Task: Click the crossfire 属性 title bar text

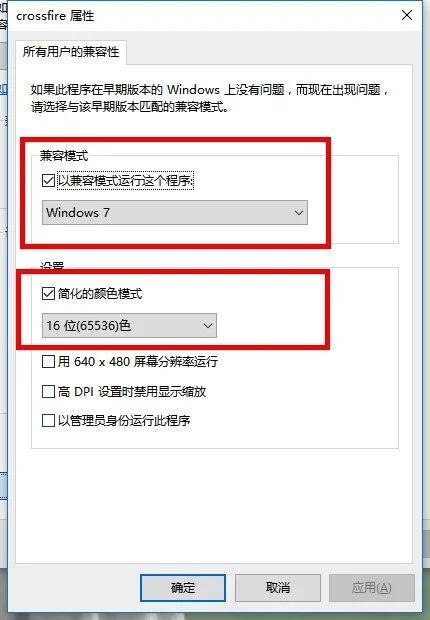Action: coord(55,16)
